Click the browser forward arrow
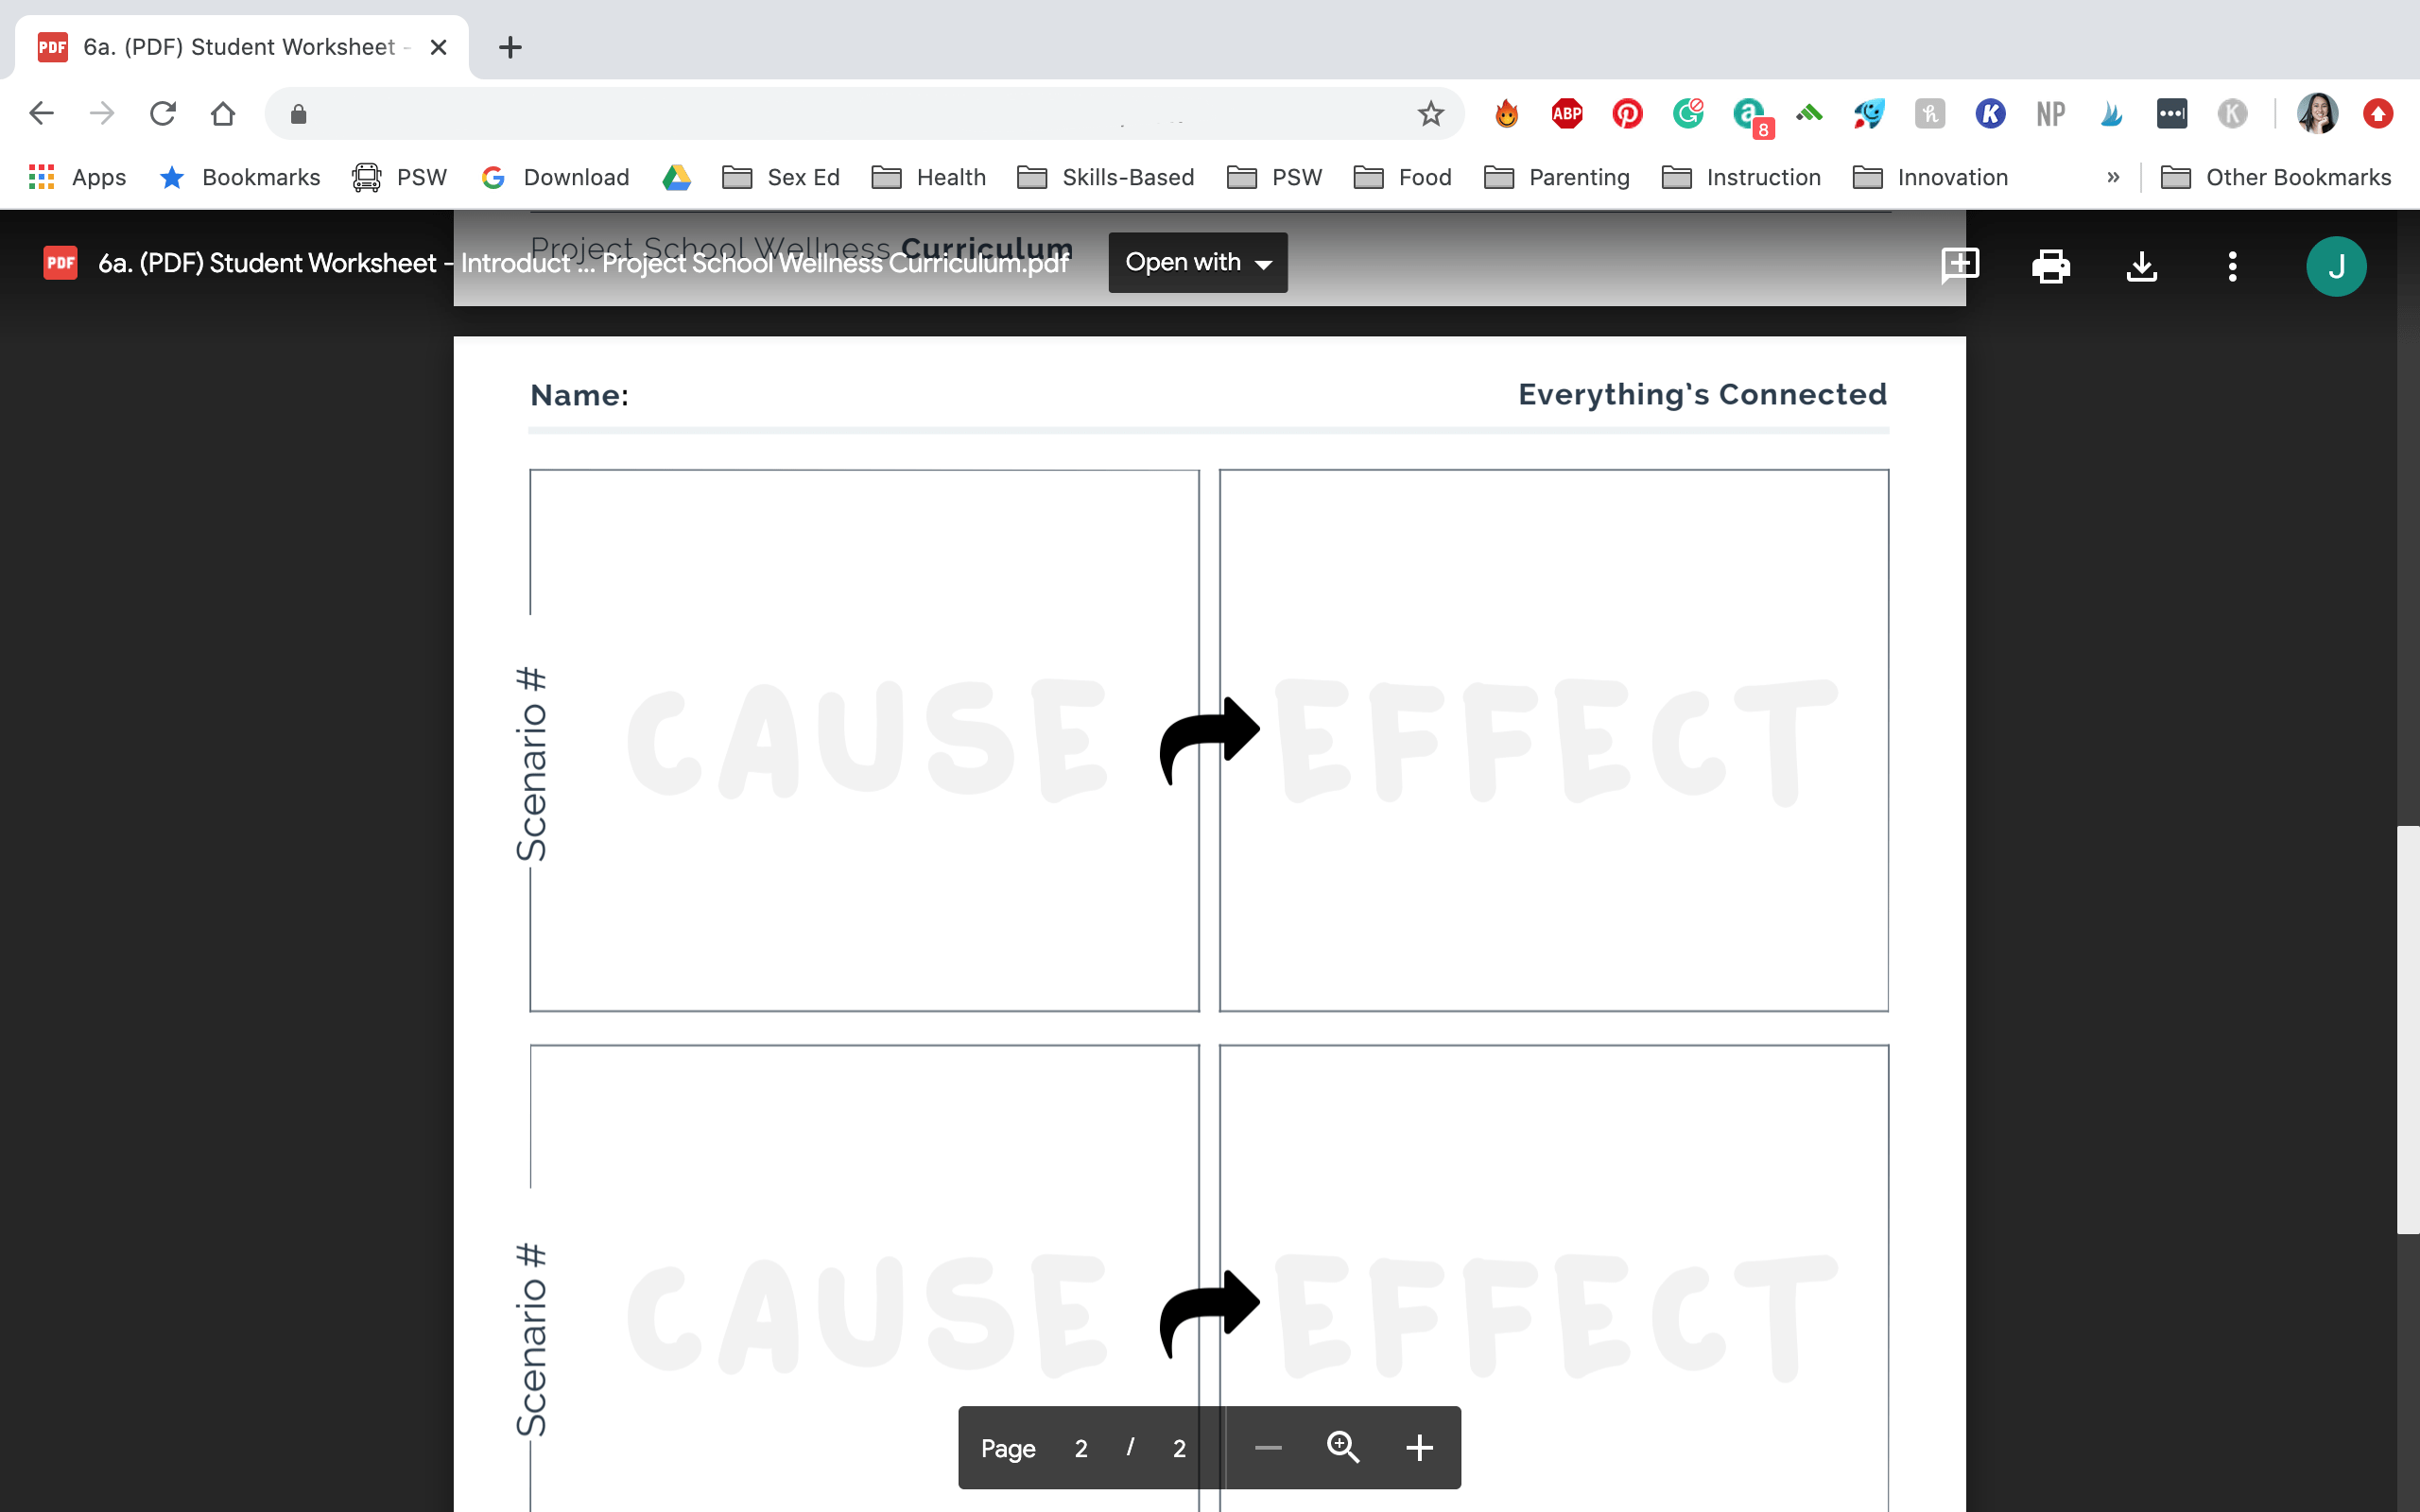Screen dimensions: 2420x1512 coord(102,114)
